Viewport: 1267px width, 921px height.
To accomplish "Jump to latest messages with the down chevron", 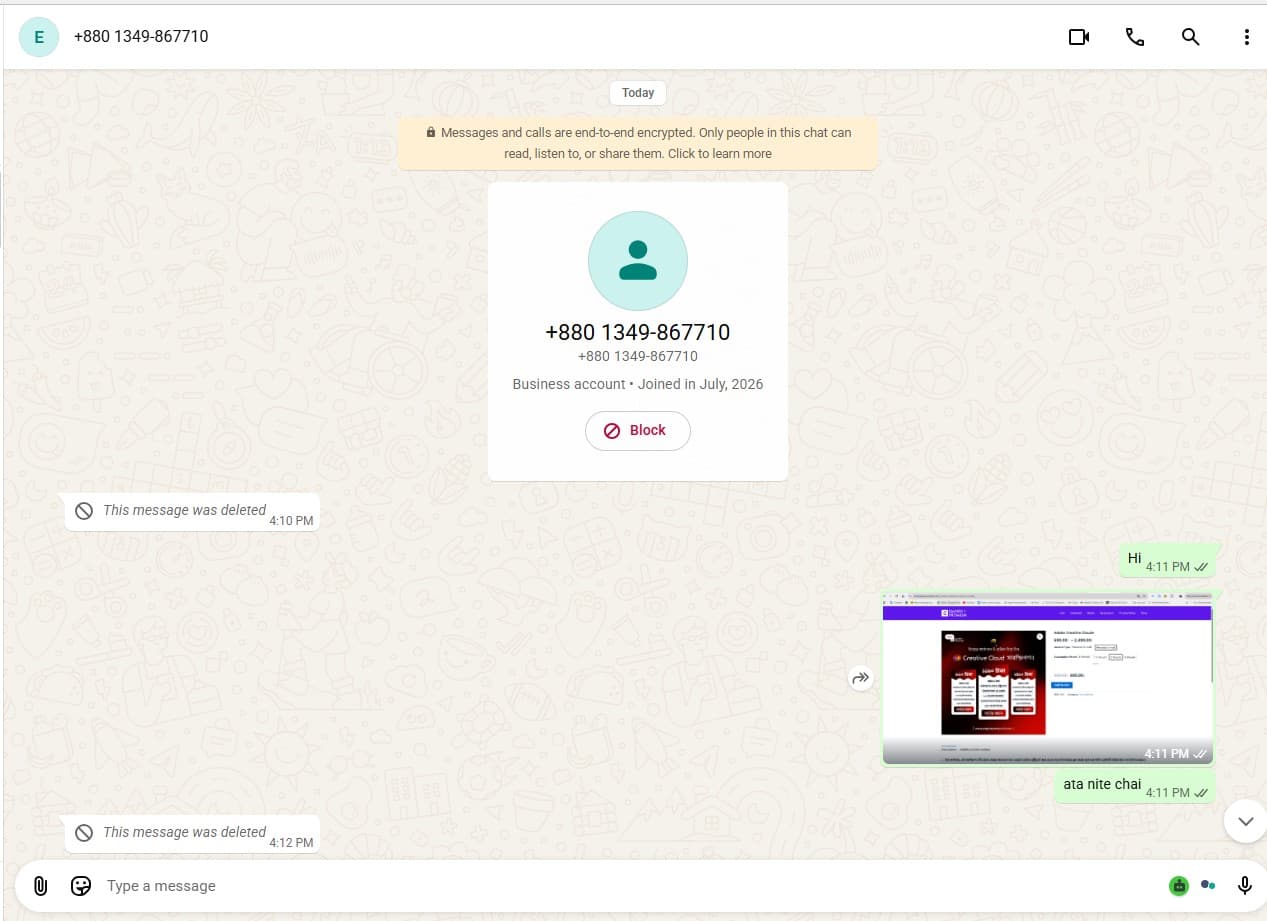I will pyautogui.click(x=1245, y=821).
